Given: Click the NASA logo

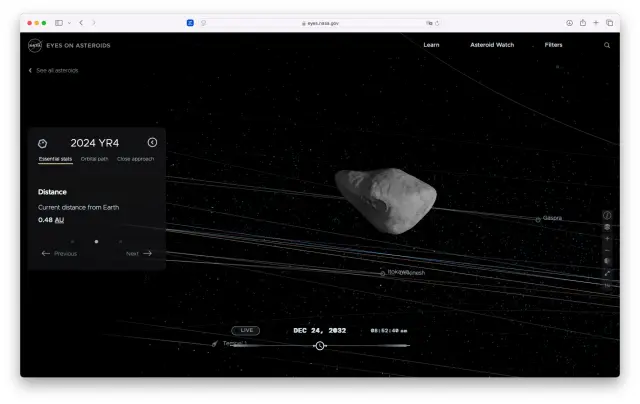Looking at the screenshot, I should [x=34, y=45].
